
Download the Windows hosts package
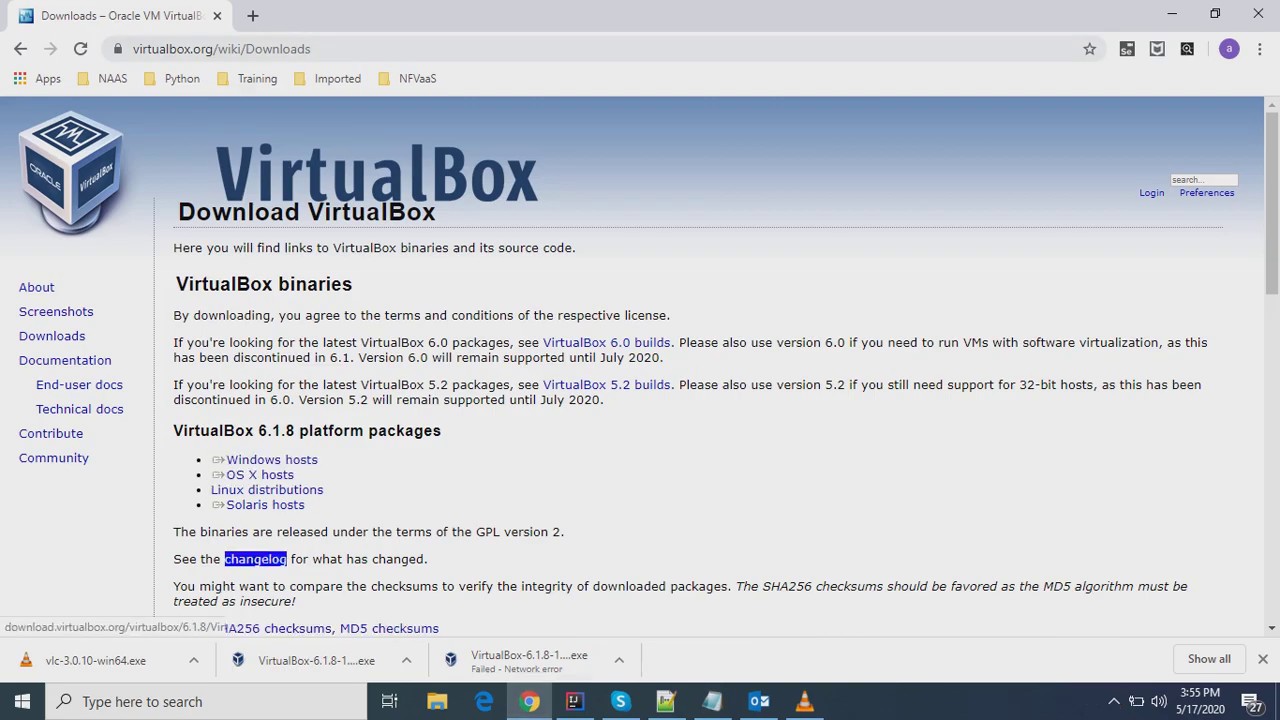[271, 460]
